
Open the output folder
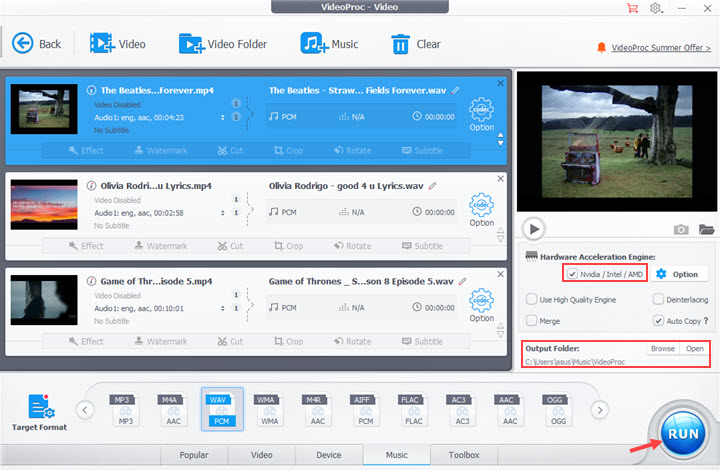694,349
